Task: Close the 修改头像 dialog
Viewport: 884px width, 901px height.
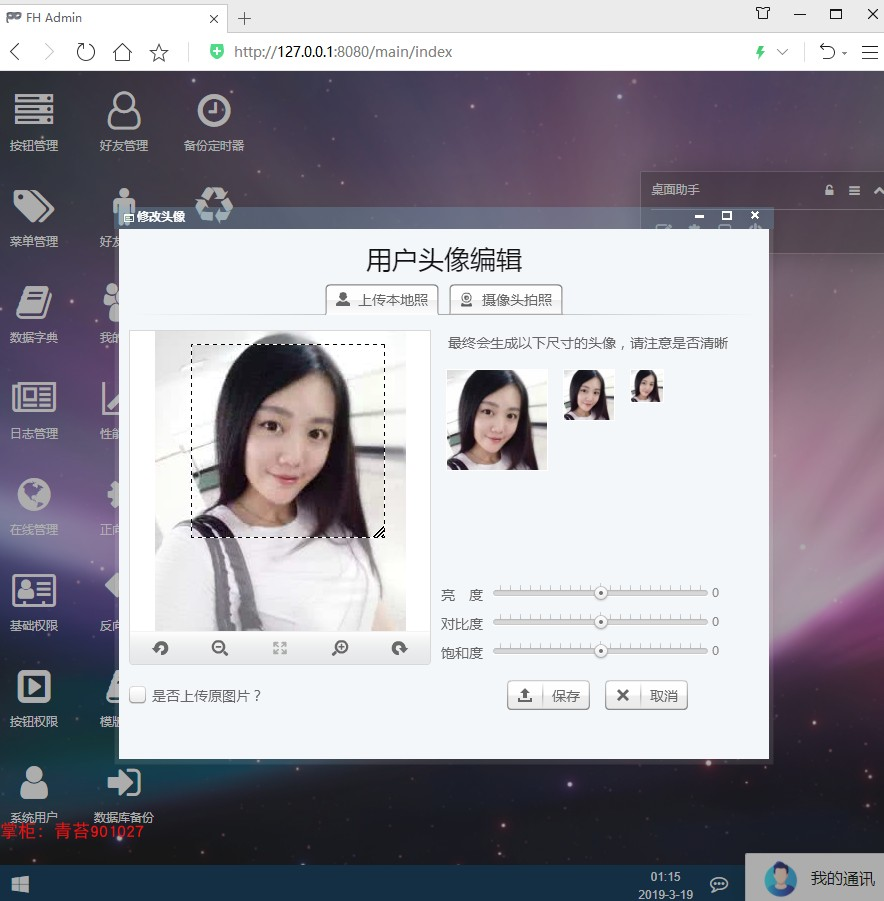Action: tap(755, 215)
